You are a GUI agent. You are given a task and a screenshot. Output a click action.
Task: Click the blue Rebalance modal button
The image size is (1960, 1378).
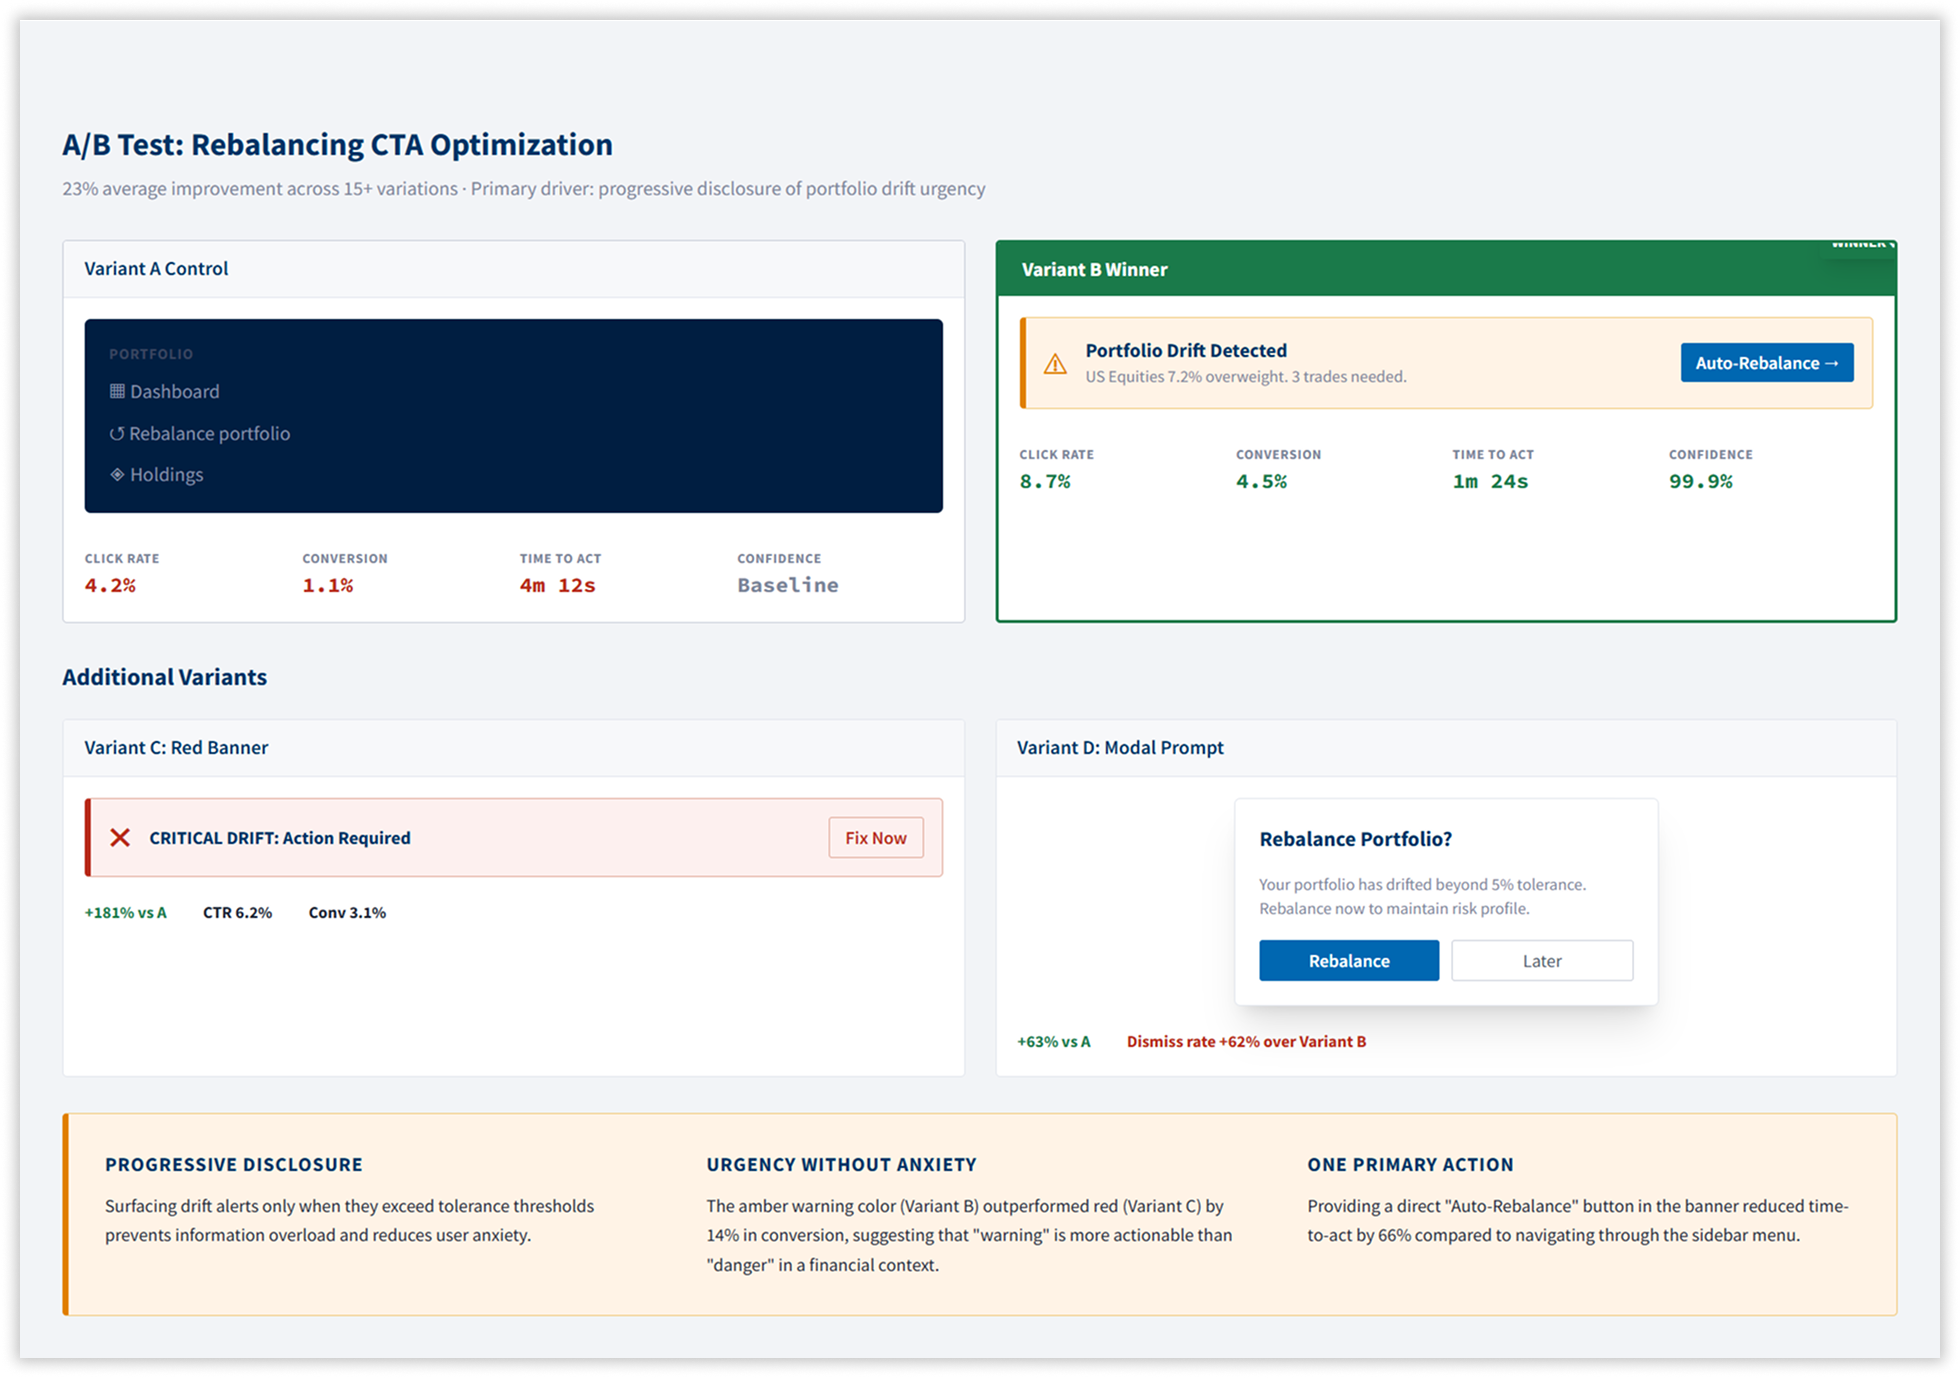tap(1348, 960)
